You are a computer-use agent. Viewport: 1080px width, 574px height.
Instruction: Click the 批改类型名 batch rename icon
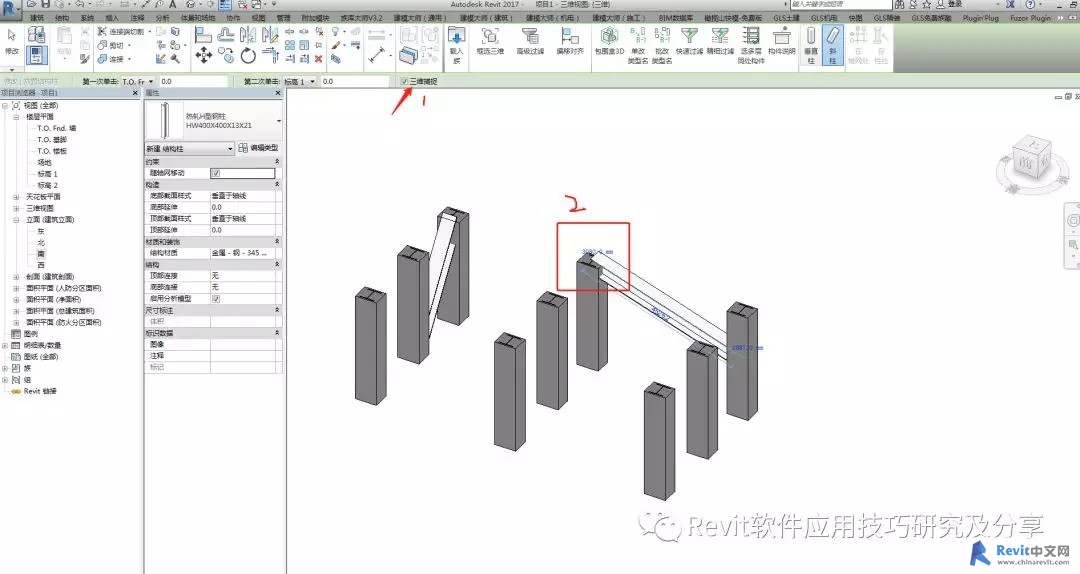[x=662, y=45]
